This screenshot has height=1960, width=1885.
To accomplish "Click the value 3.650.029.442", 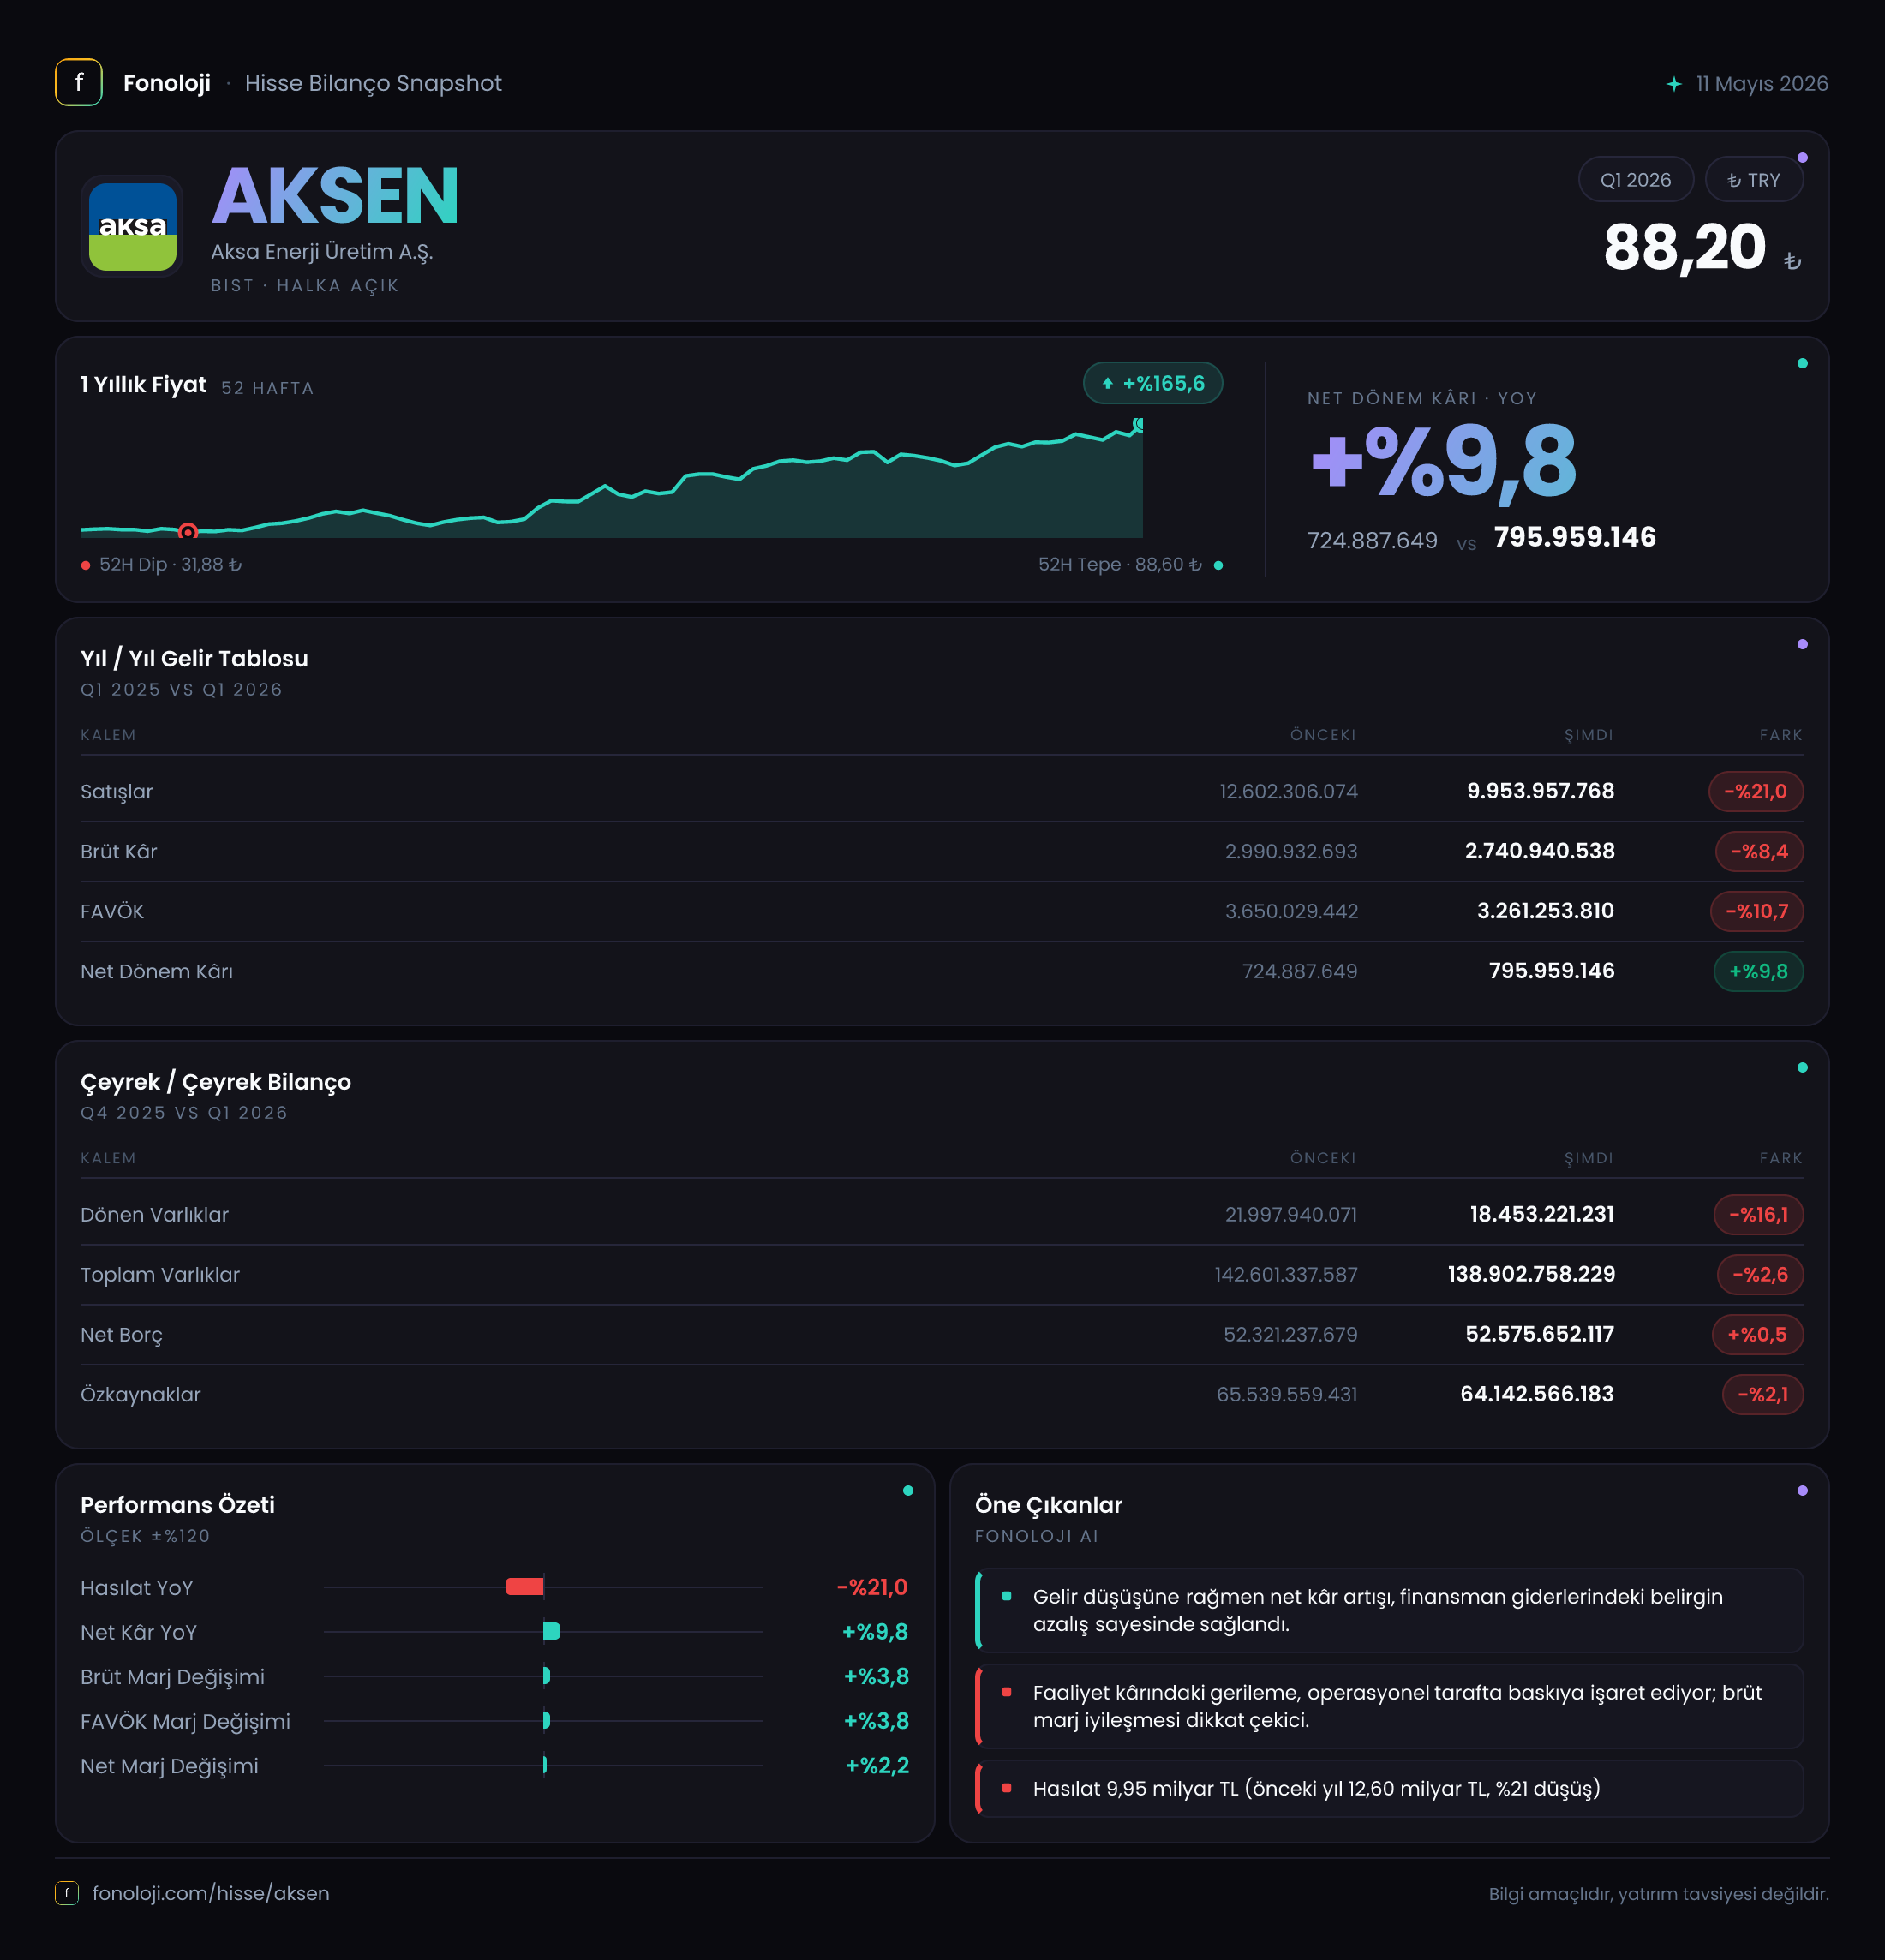I will (x=1291, y=911).
